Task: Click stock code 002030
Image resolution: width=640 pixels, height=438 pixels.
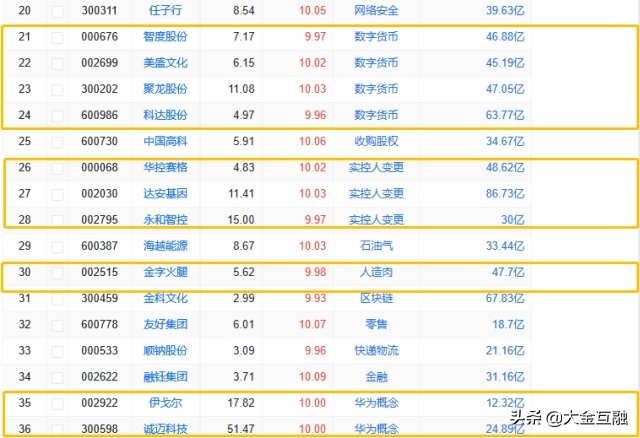Action: click(99, 193)
